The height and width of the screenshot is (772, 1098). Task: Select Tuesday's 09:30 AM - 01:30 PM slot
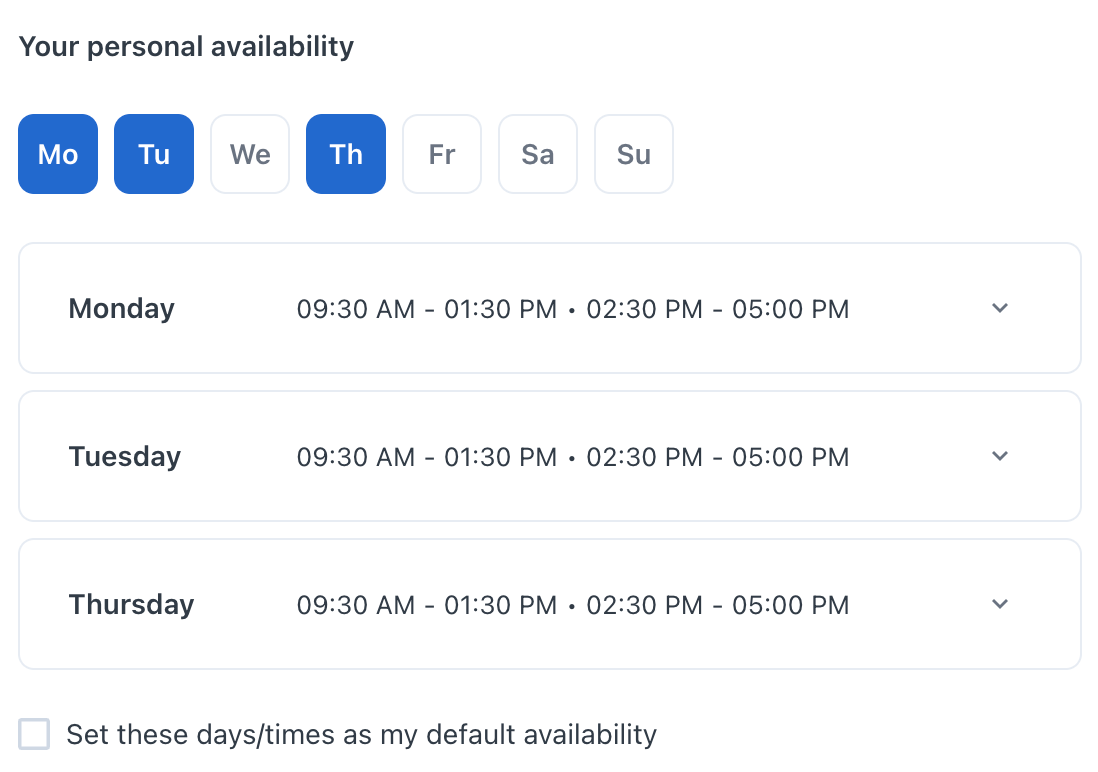427,457
